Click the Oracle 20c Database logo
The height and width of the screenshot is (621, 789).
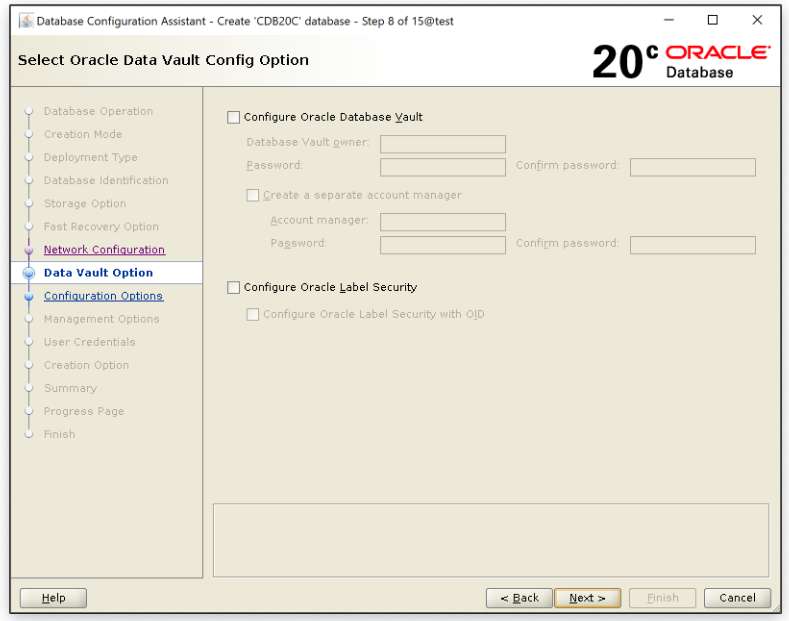pyautogui.click(x=681, y=61)
